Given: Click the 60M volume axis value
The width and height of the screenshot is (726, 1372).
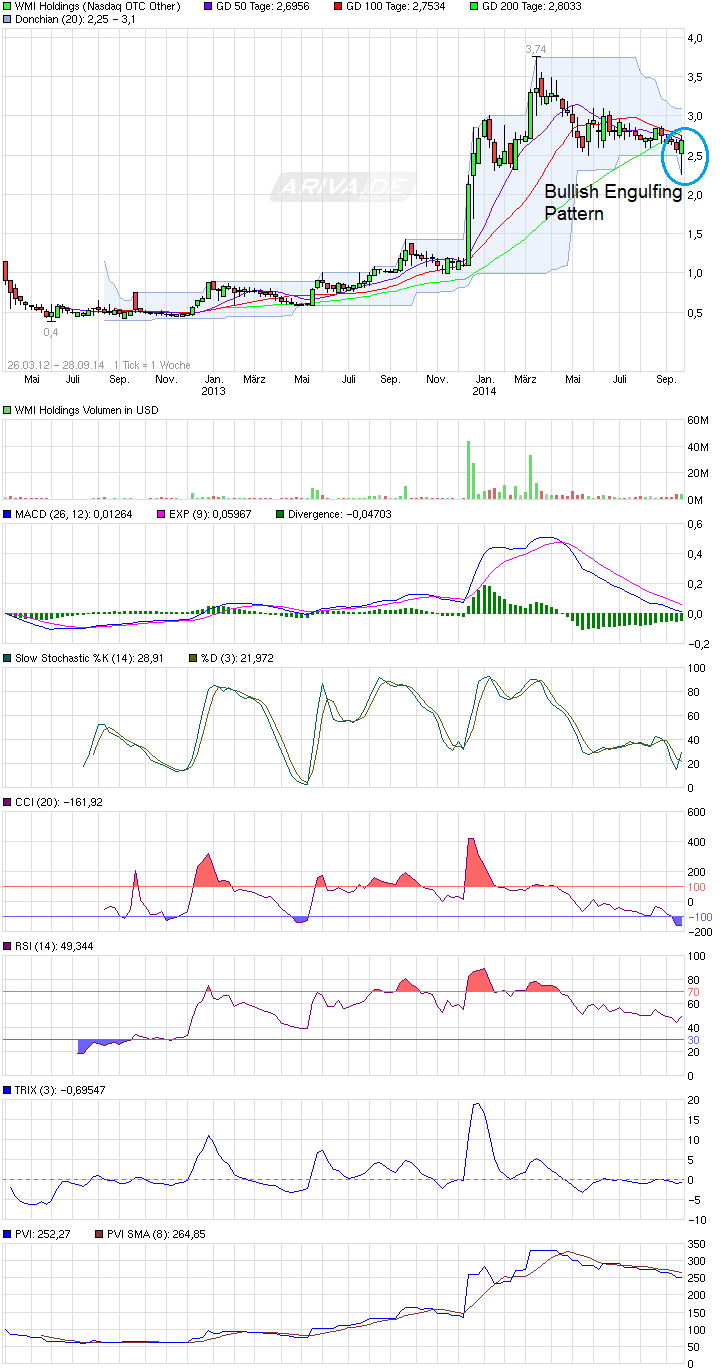Looking at the screenshot, I should coord(696,420).
